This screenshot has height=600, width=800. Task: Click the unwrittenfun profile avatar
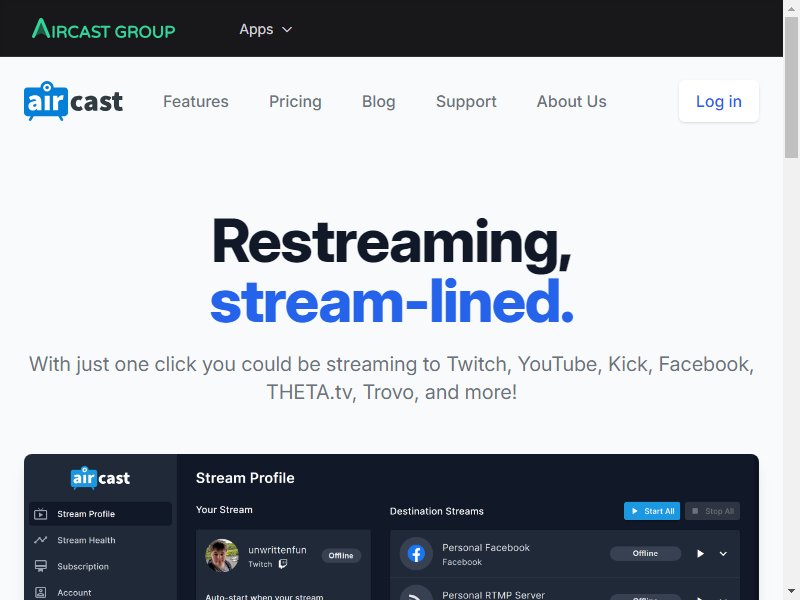click(x=222, y=556)
